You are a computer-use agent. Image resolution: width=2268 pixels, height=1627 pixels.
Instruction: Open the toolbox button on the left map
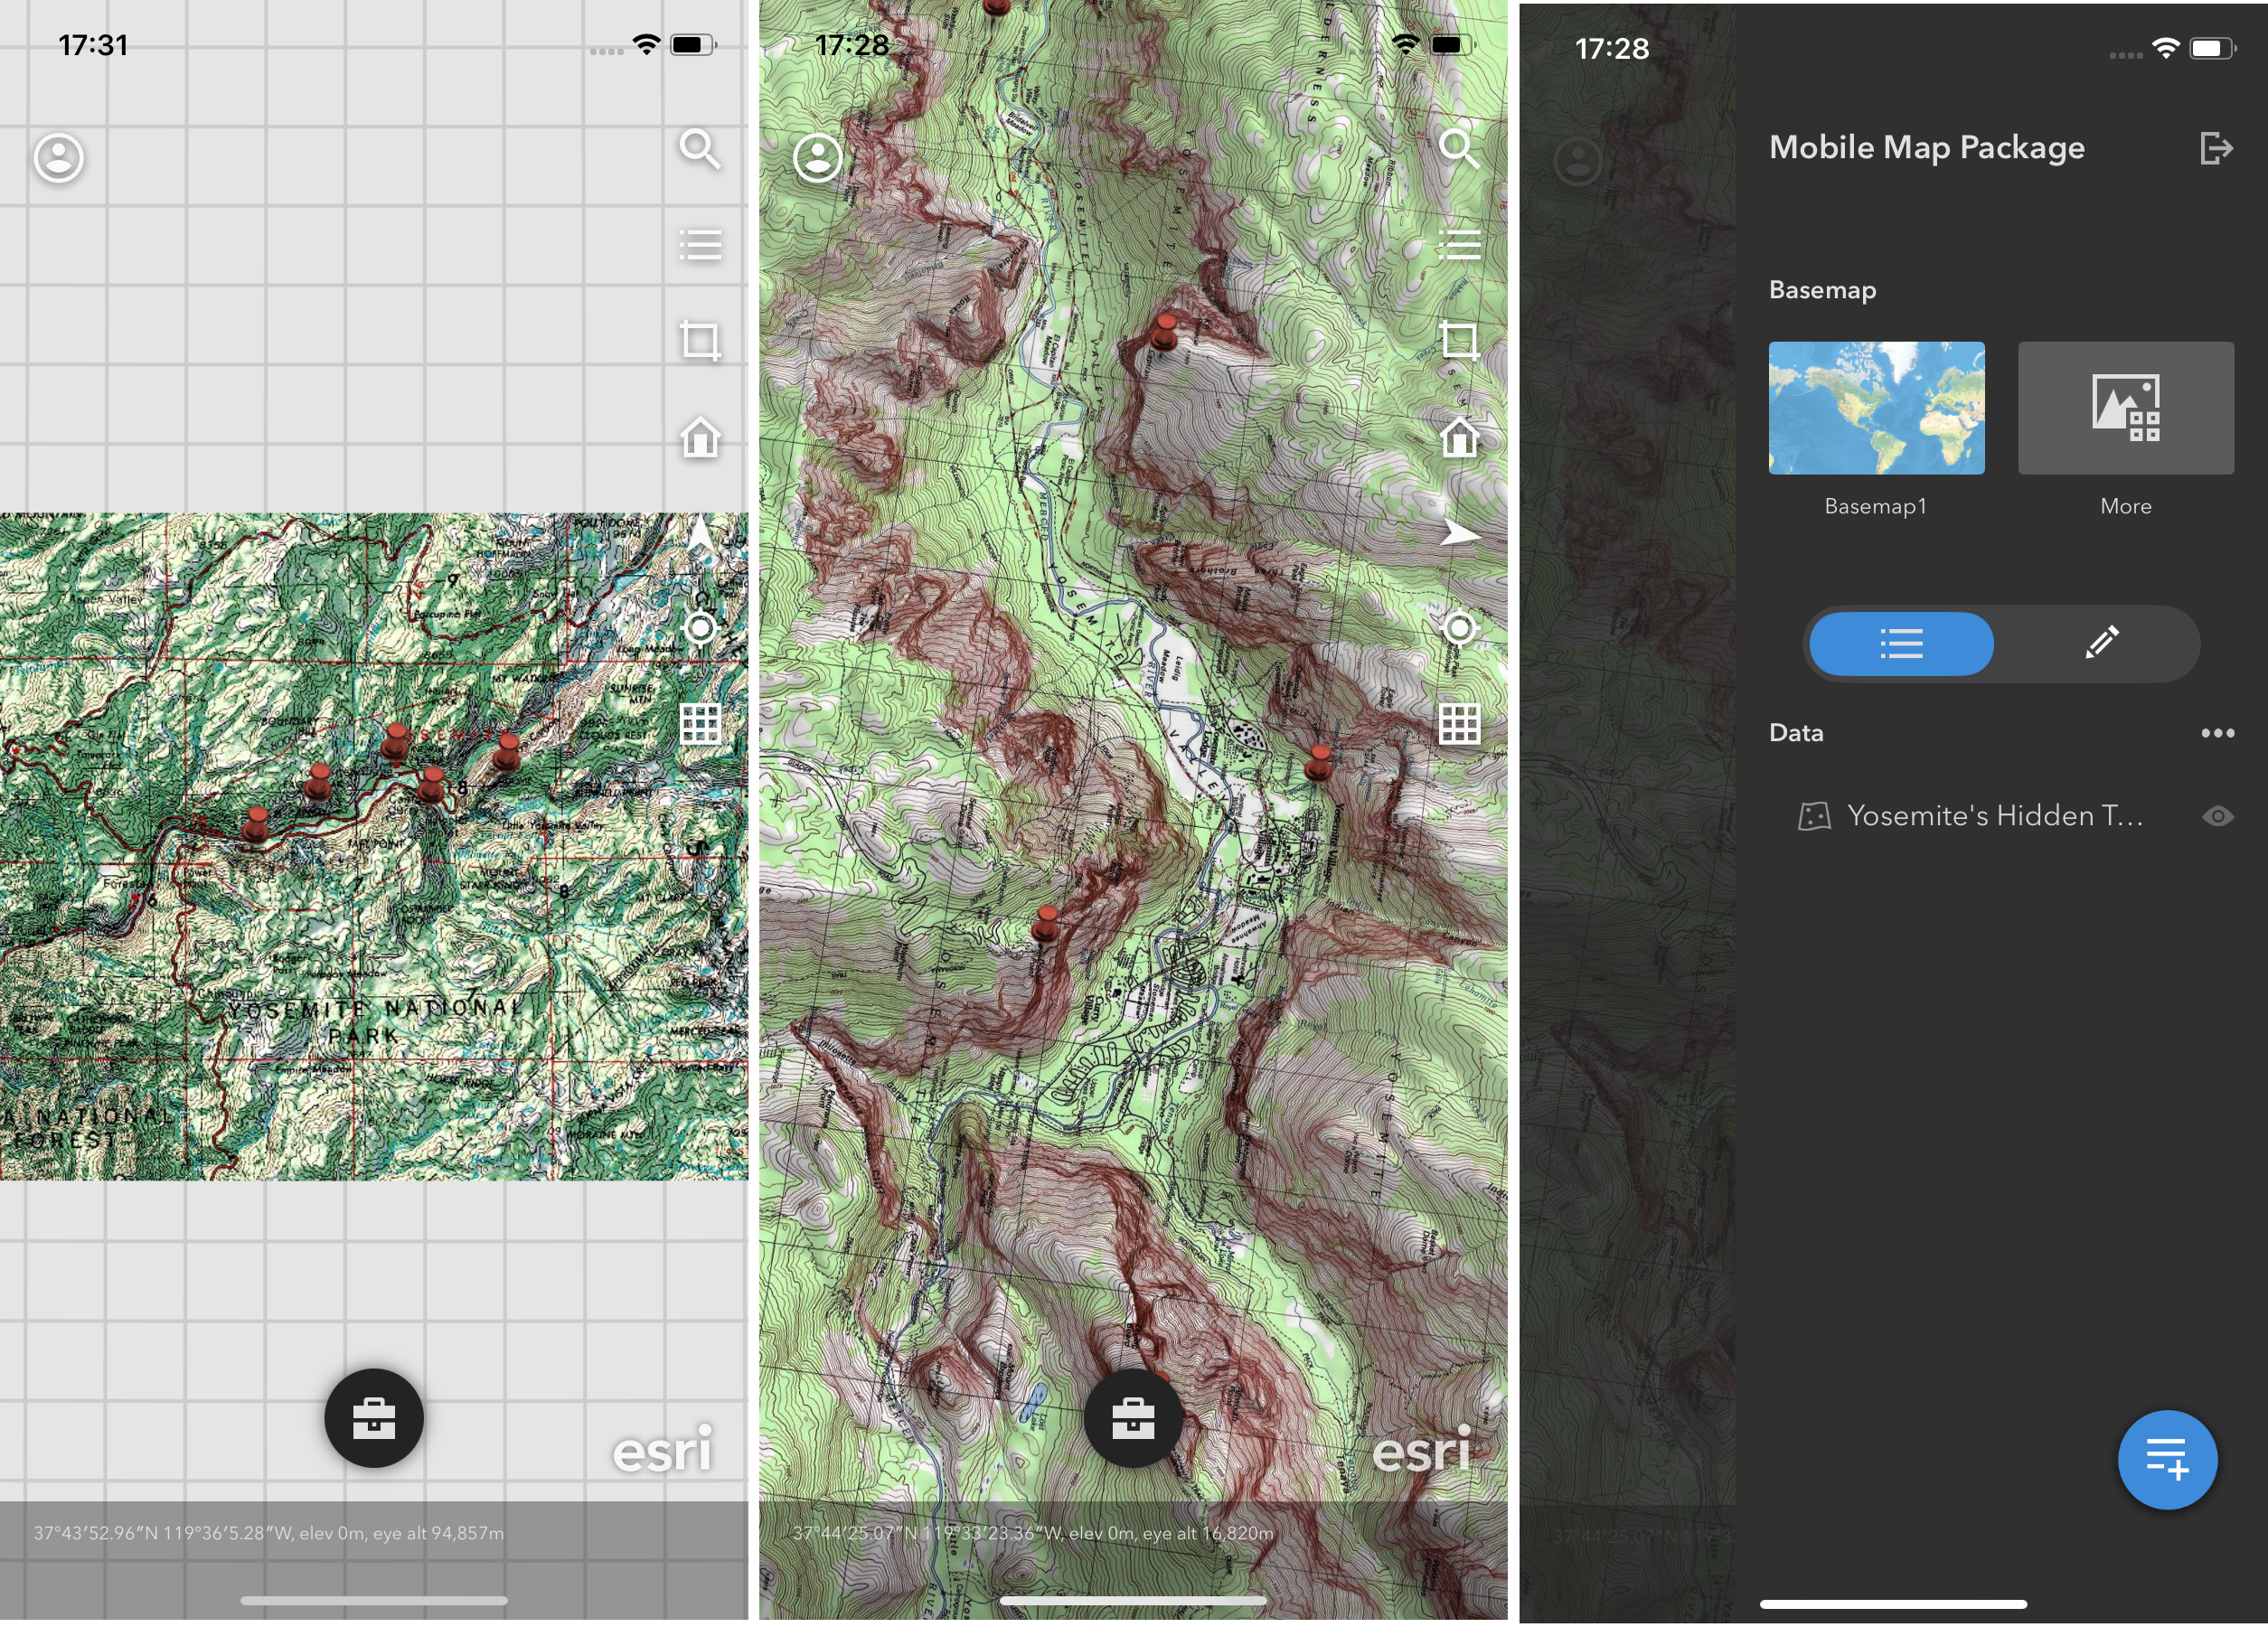click(x=374, y=1417)
